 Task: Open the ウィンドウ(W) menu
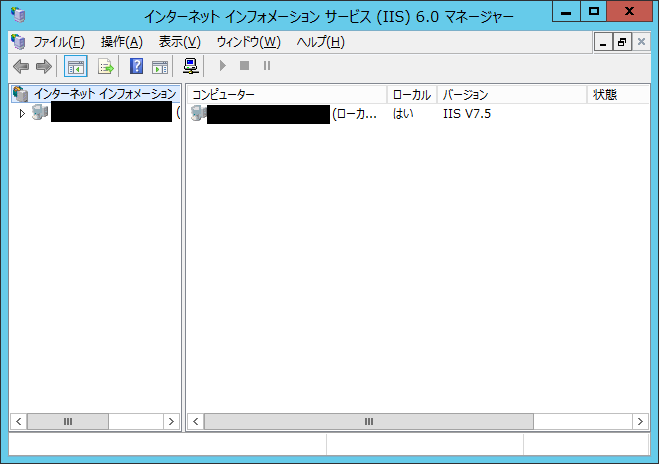click(248, 42)
